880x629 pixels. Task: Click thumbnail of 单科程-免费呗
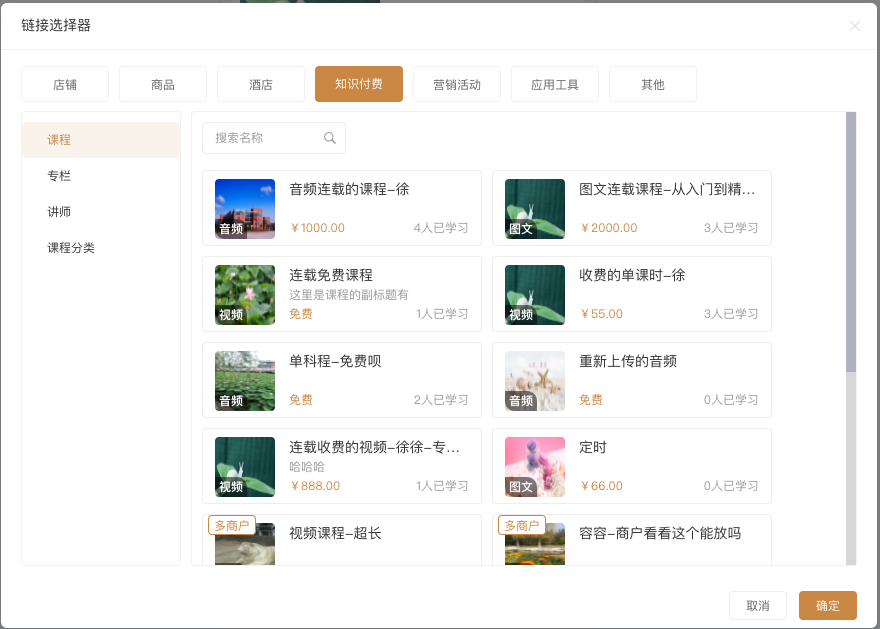click(245, 380)
